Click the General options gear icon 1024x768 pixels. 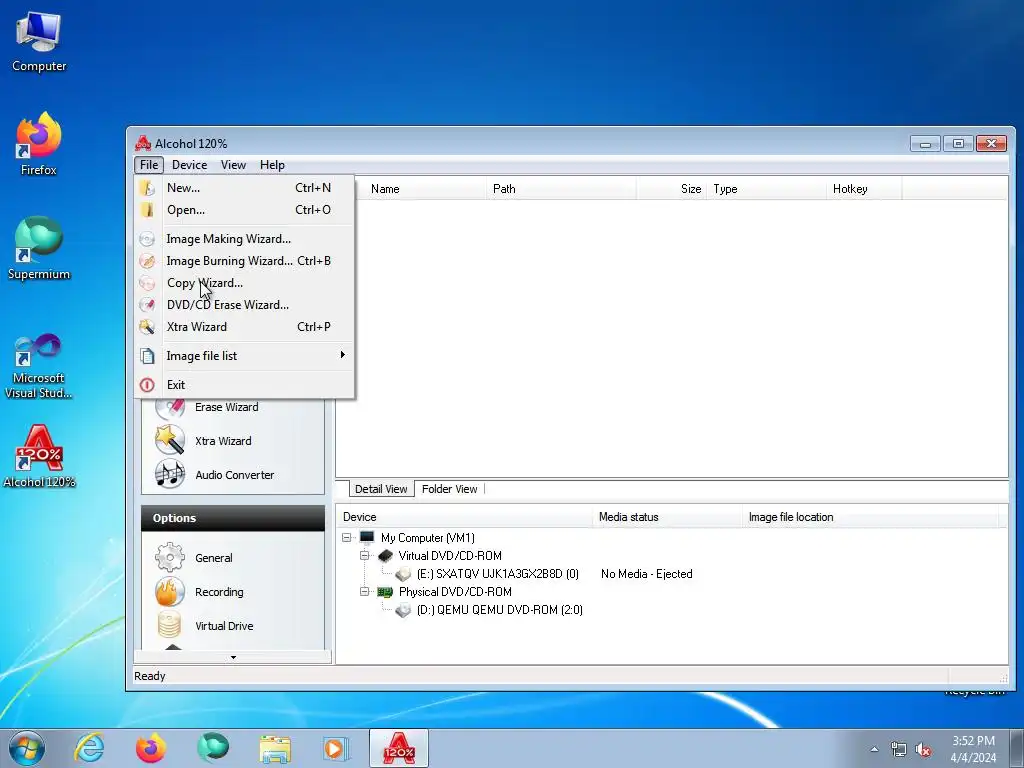[x=170, y=557]
